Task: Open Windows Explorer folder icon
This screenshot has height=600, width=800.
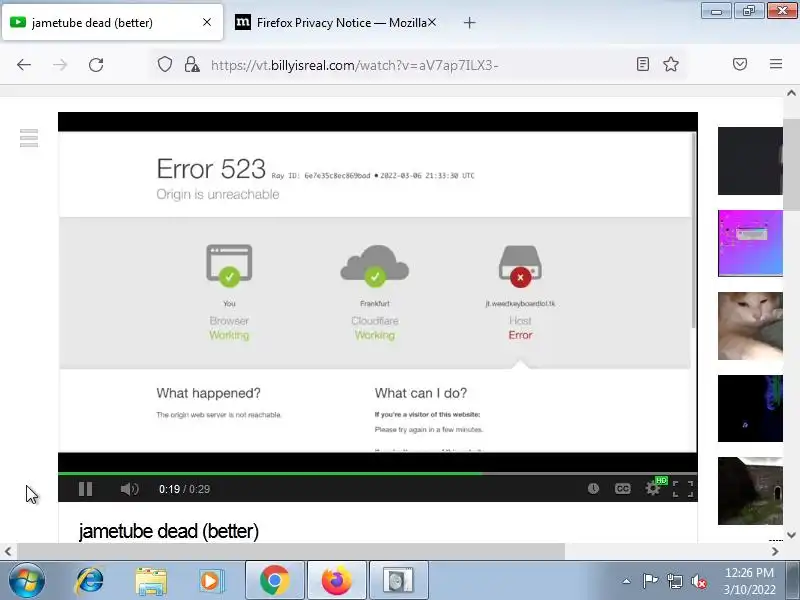Action: [x=151, y=581]
